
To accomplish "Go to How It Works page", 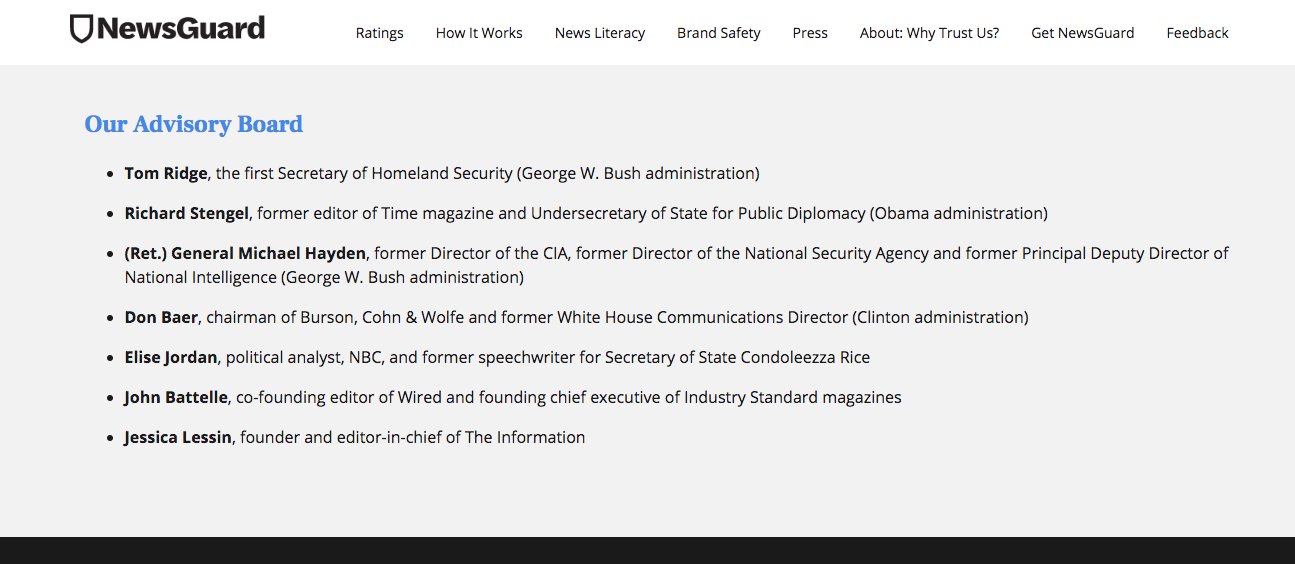I will tap(479, 33).
